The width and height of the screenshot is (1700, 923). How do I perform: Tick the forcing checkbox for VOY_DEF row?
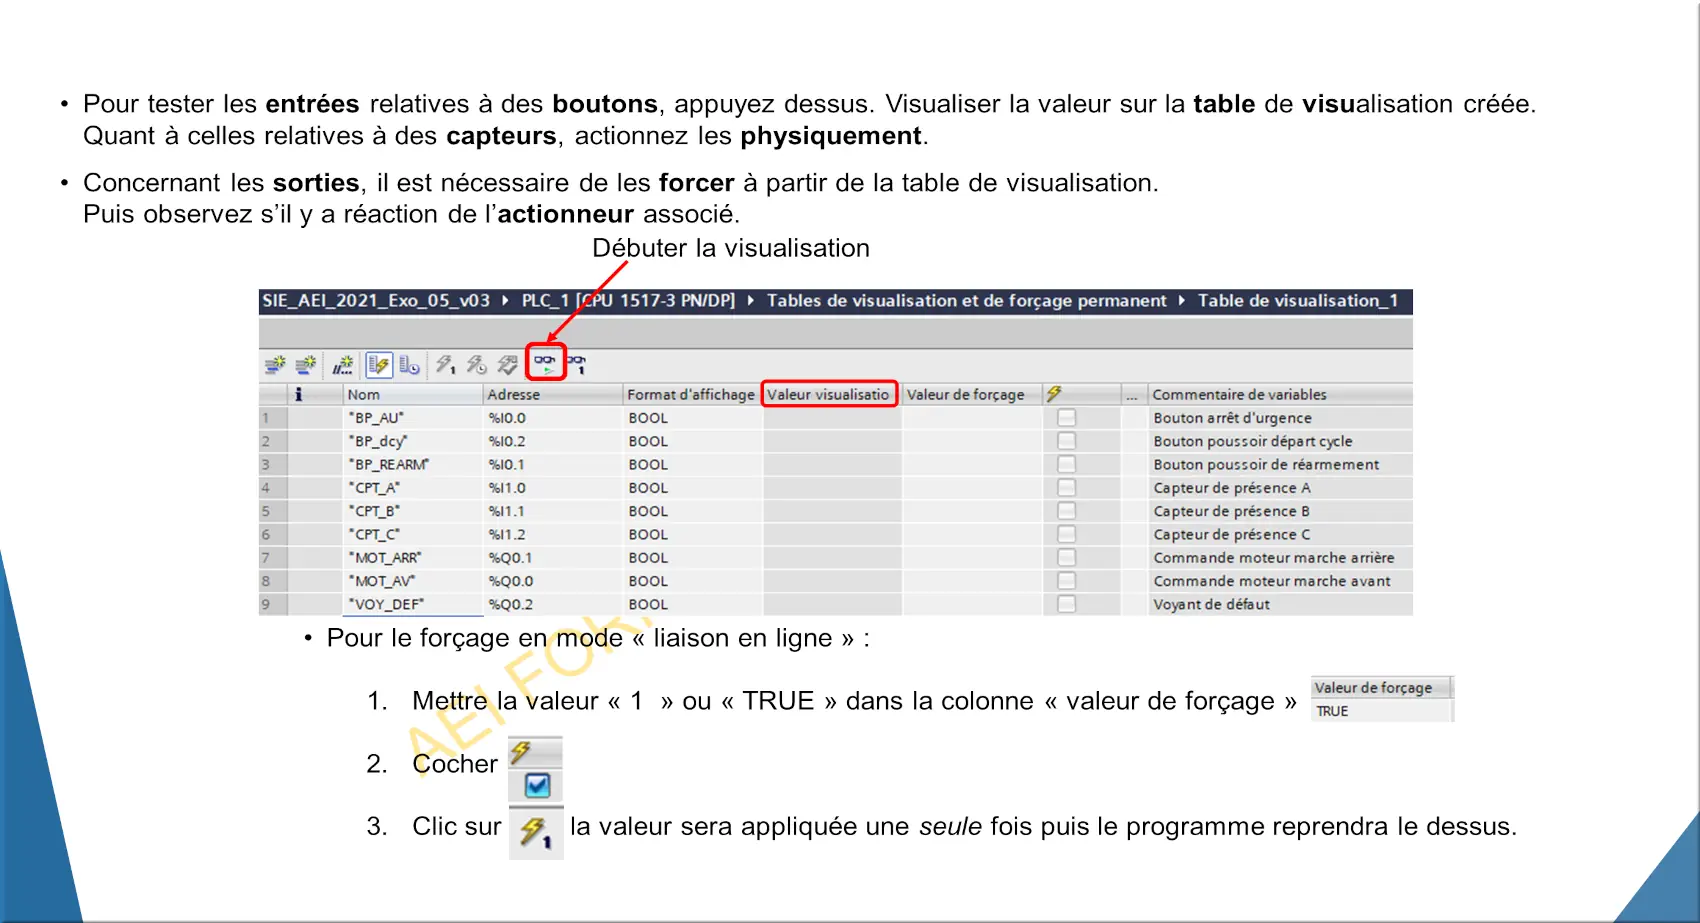[x=1066, y=604]
